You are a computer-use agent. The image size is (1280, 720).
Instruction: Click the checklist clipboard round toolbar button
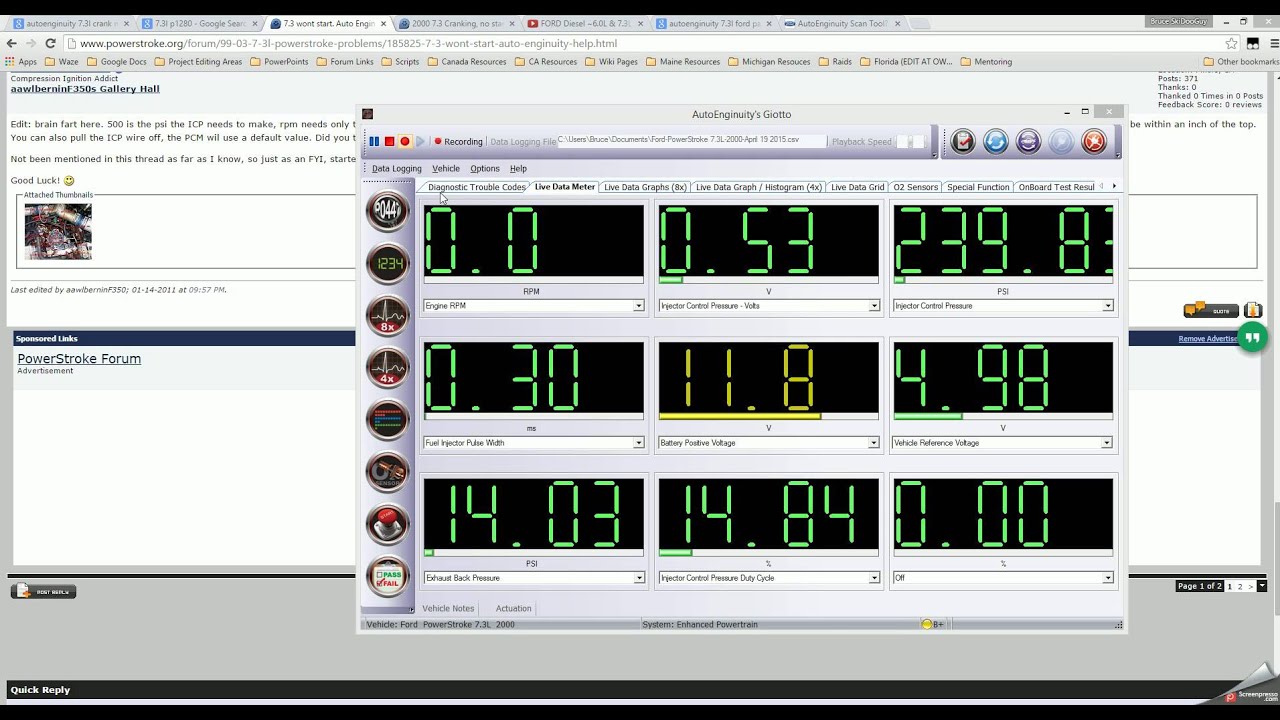coord(962,142)
